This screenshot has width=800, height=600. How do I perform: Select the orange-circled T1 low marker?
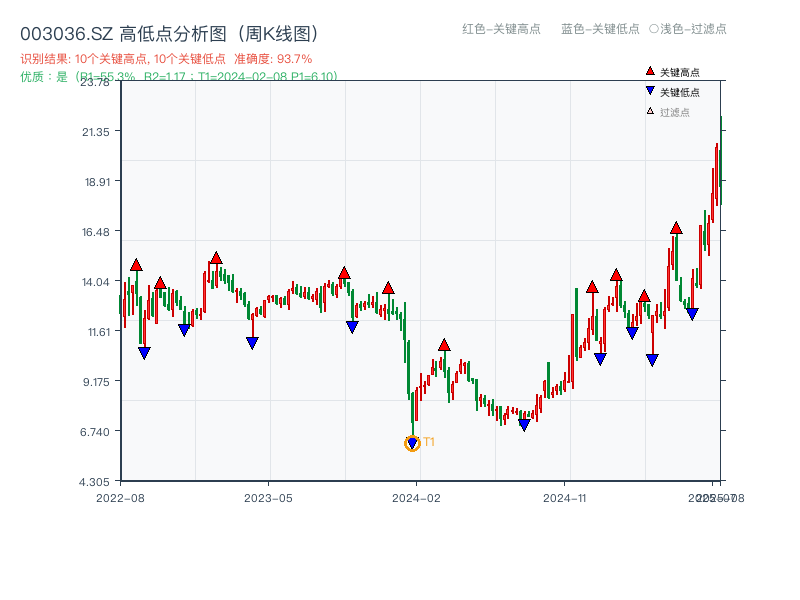pyautogui.click(x=412, y=443)
